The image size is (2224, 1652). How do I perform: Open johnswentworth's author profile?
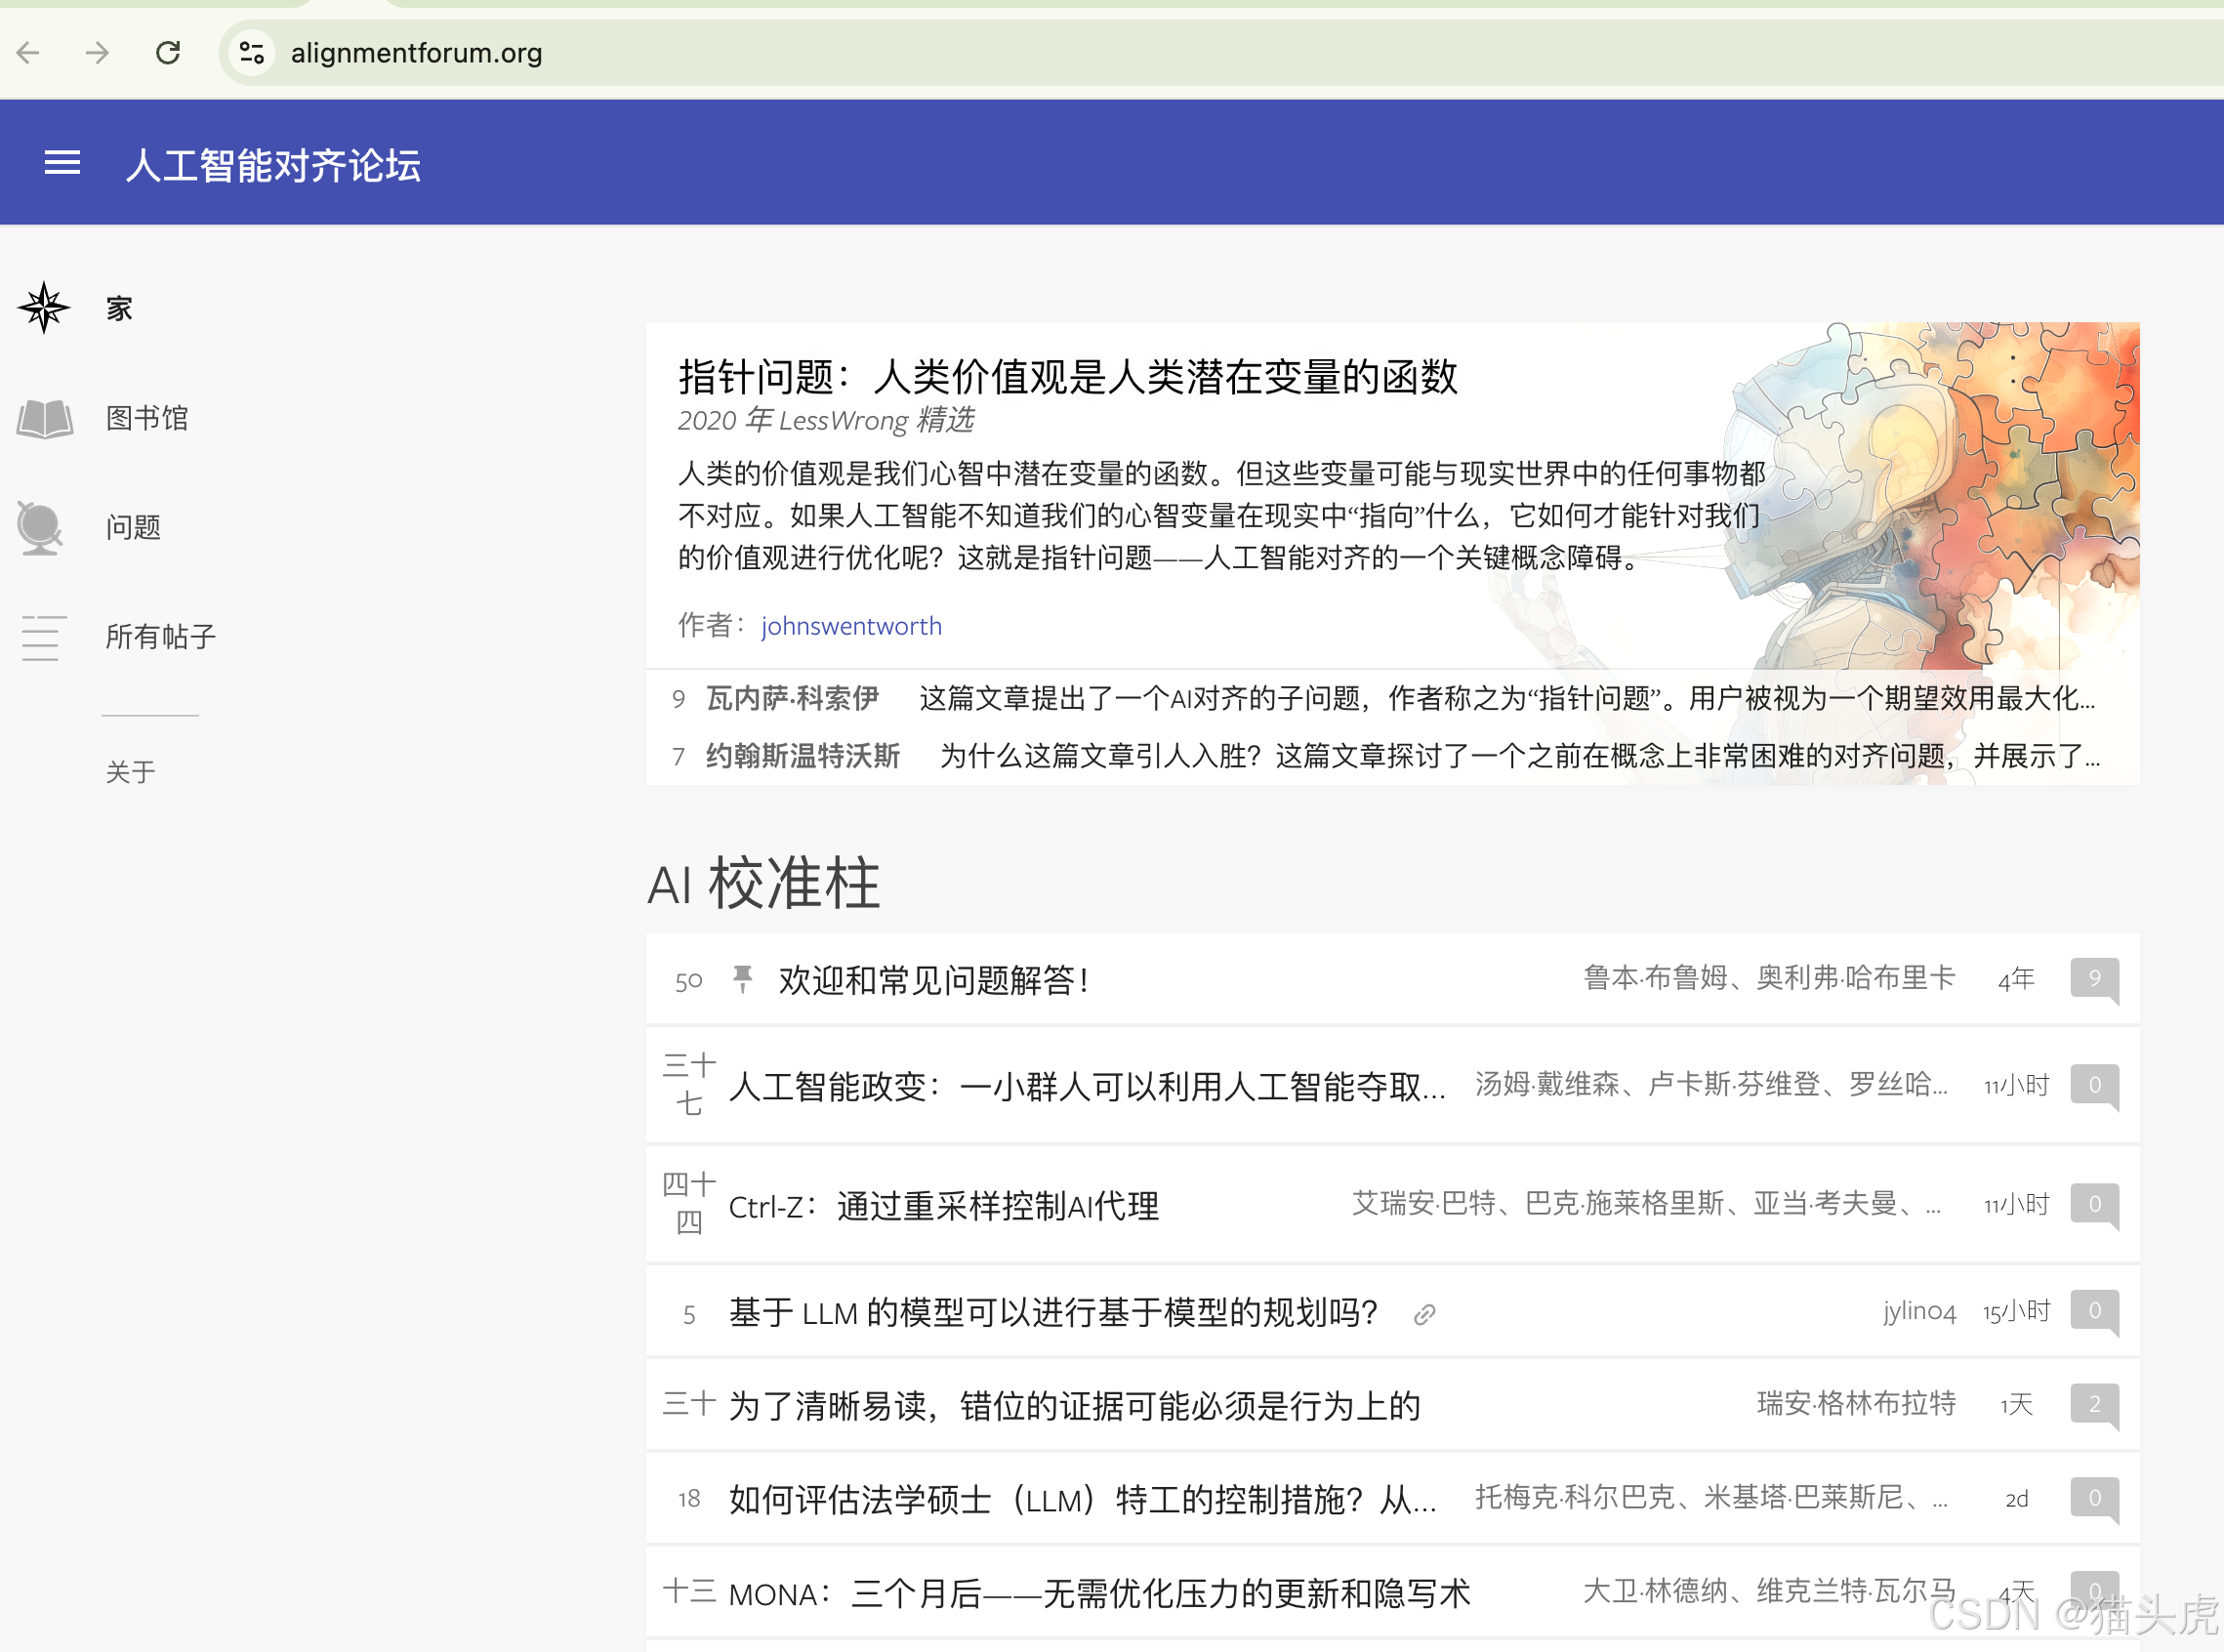pos(851,625)
